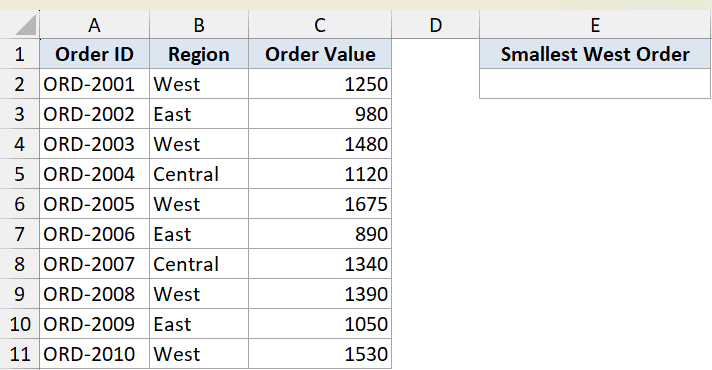The image size is (712, 370).
Task: Select row 10 header
Action: point(20,324)
